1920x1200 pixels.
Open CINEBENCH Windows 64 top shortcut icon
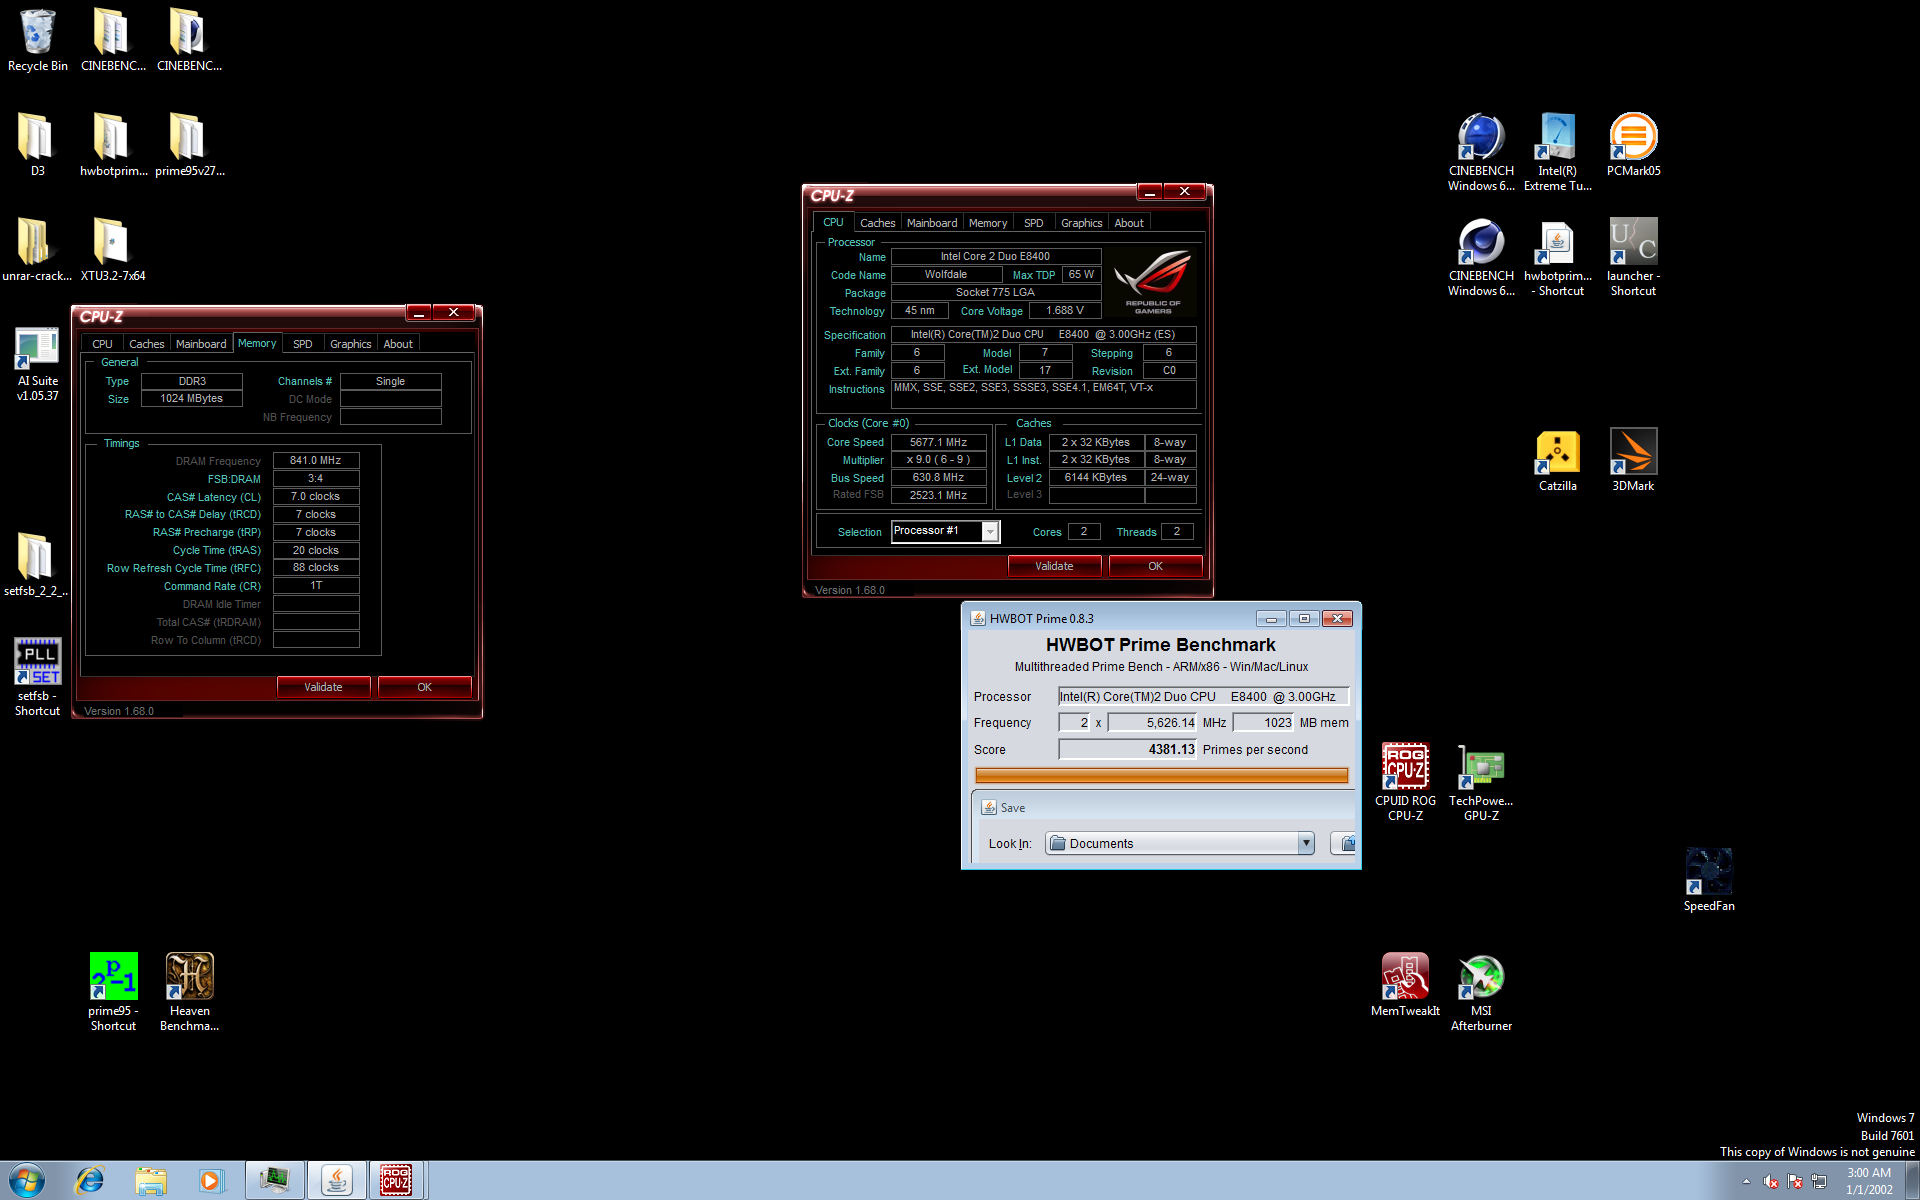(1481, 152)
